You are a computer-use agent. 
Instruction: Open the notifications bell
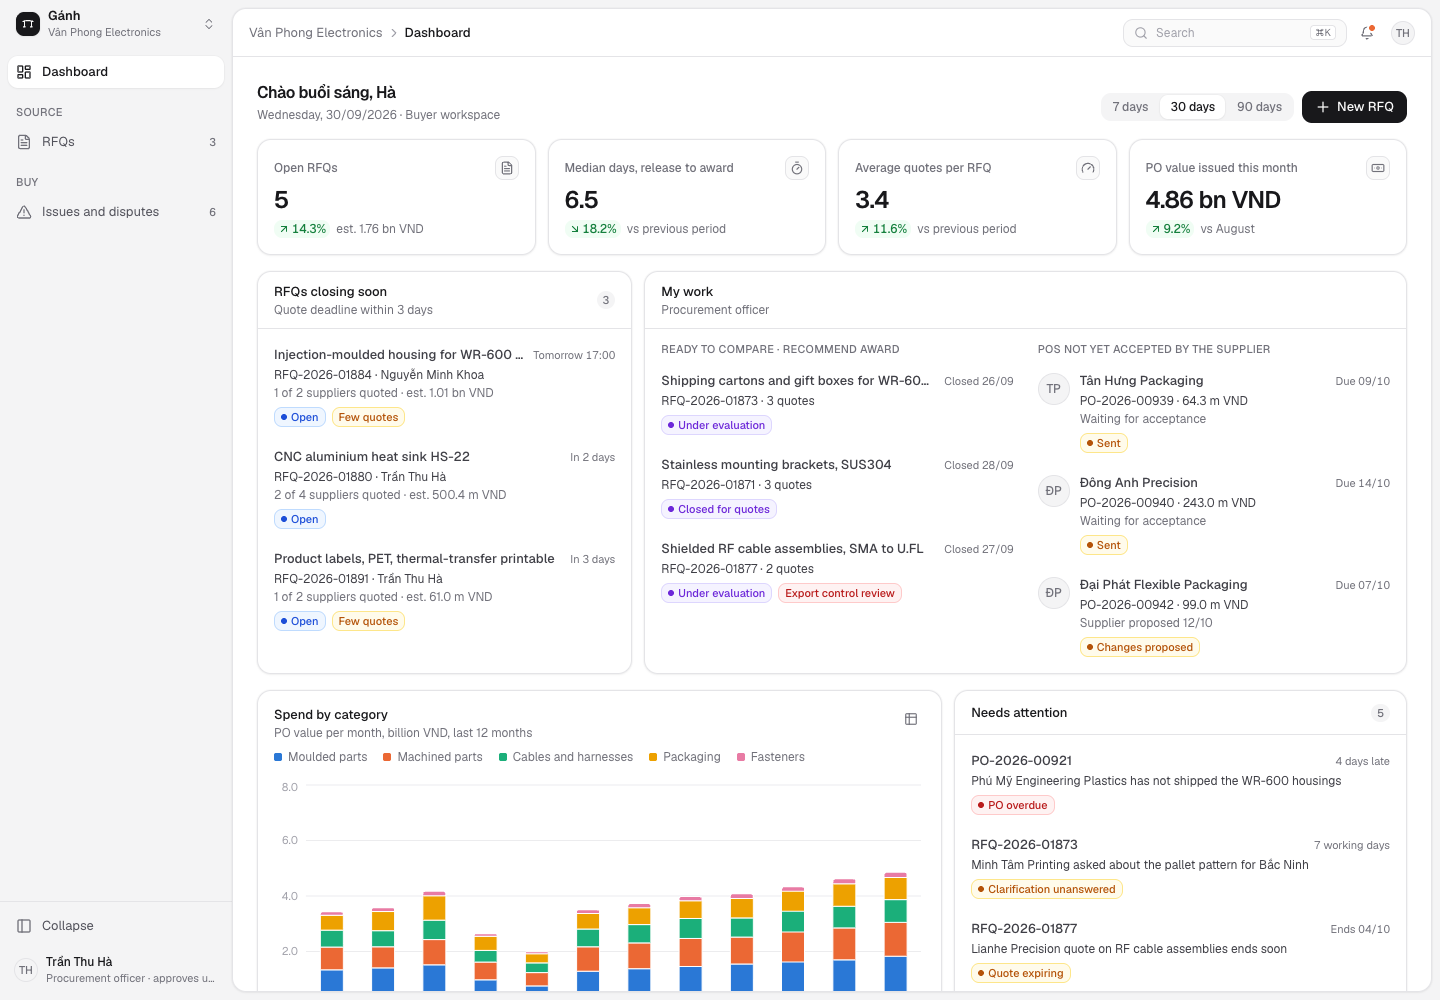click(1367, 33)
